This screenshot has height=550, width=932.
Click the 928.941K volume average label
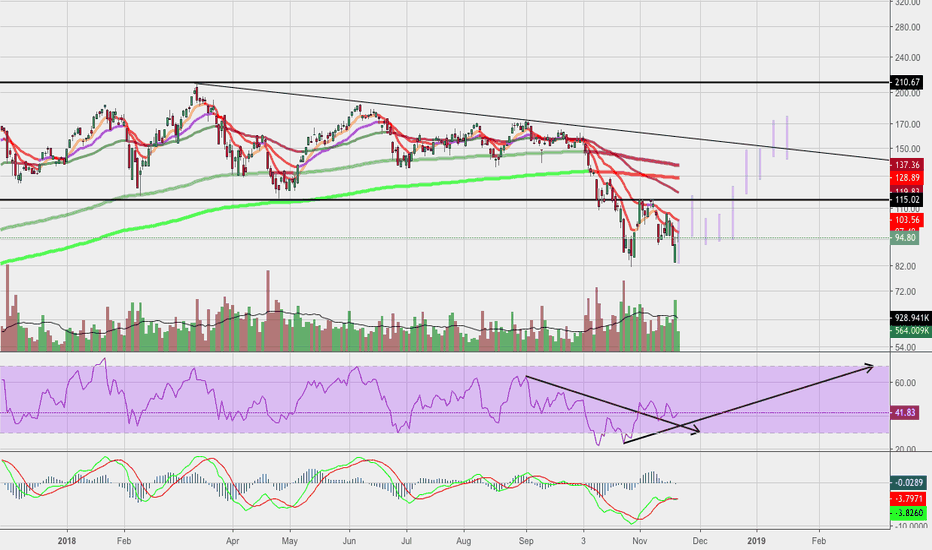(x=911, y=318)
